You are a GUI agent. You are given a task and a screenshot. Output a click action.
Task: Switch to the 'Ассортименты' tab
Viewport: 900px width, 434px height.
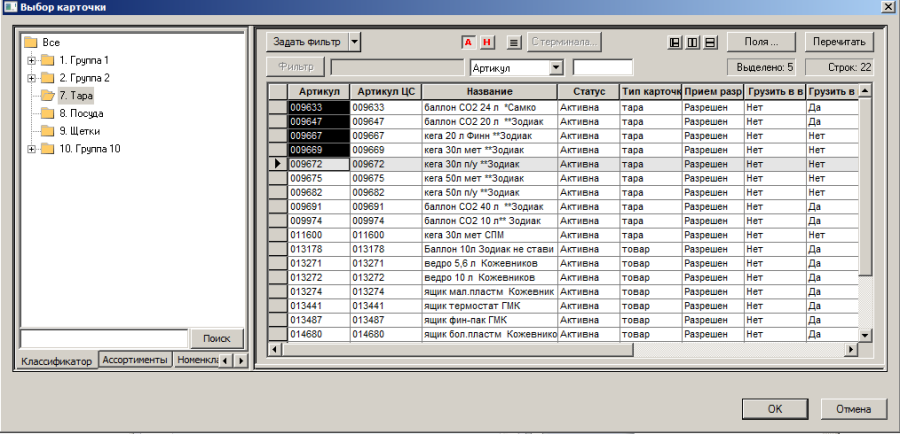coord(136,359)
